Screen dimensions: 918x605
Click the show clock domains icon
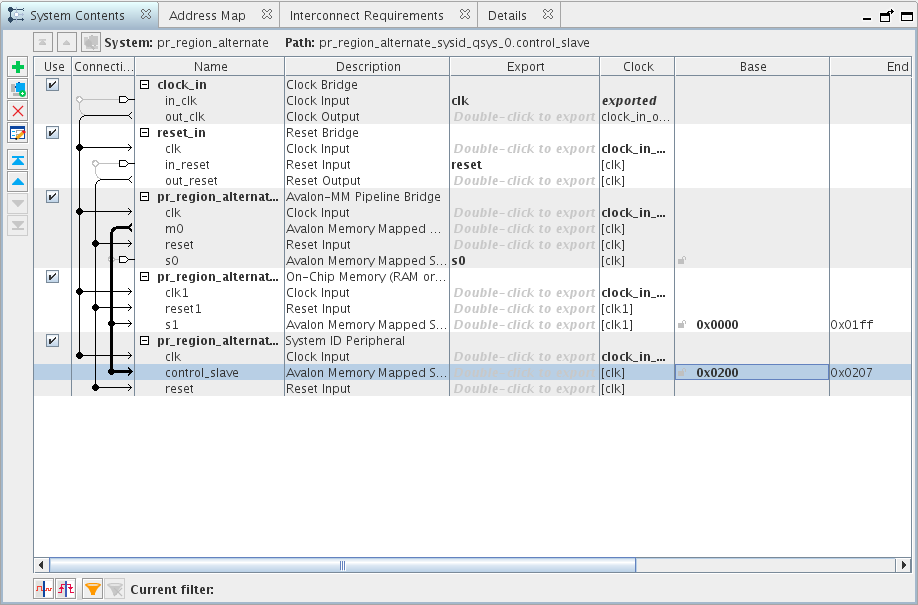44,589
